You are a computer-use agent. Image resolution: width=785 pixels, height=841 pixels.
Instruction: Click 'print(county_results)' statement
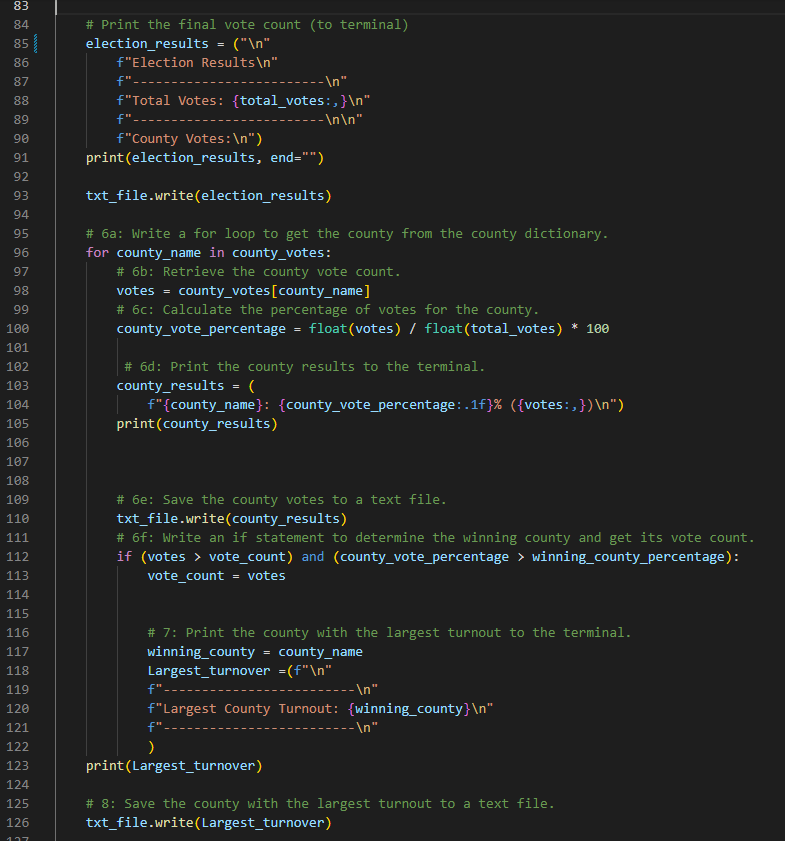click(x=197, y=424)
